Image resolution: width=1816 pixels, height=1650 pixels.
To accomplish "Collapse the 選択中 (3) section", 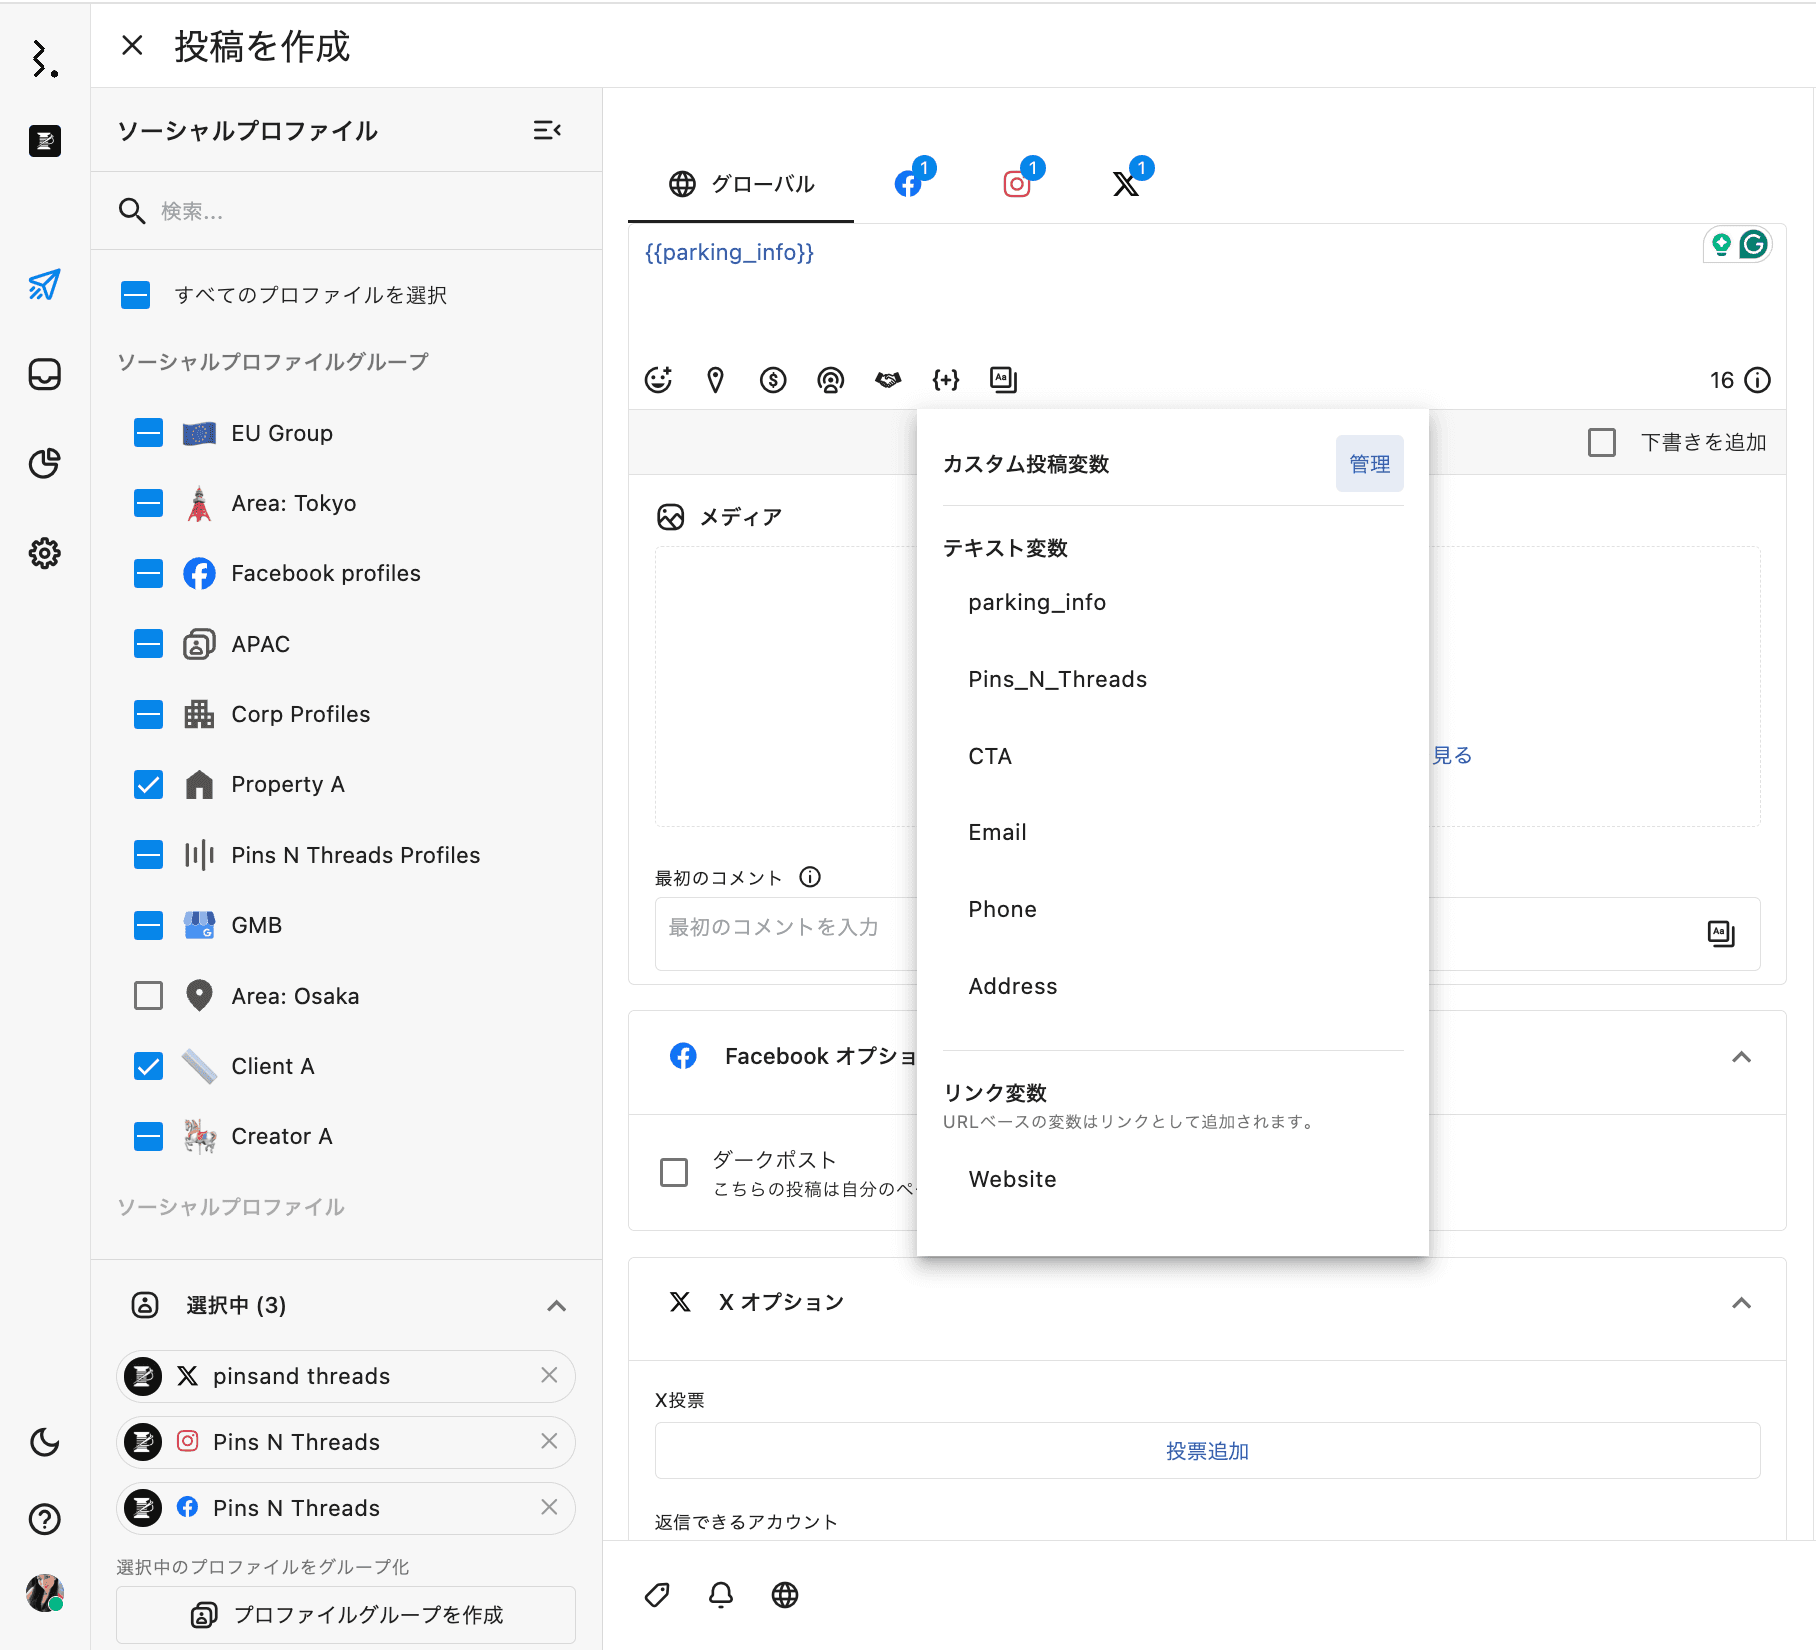I will tap(557, 1306).
